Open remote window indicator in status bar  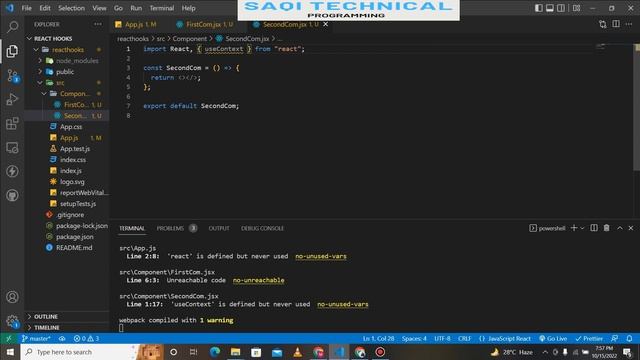(x=9, y=338)
